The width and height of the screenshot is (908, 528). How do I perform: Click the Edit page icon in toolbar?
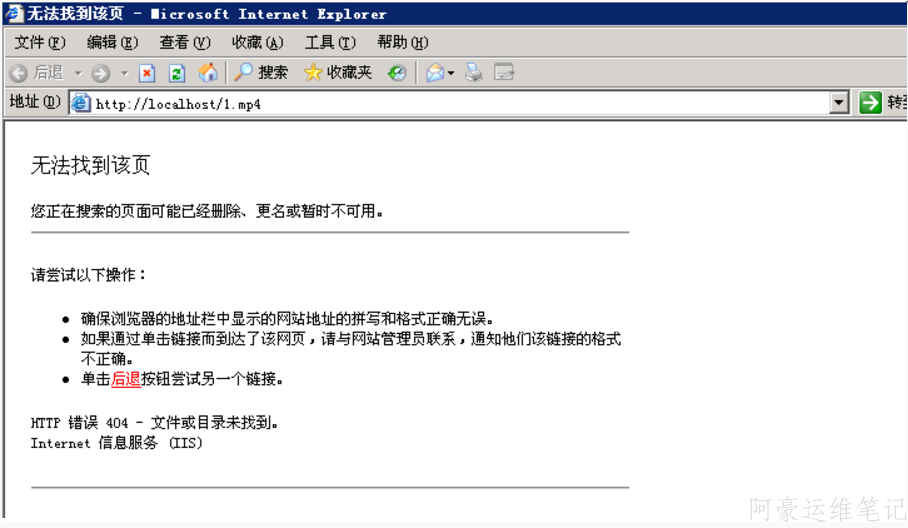click(x=504, y=73)
